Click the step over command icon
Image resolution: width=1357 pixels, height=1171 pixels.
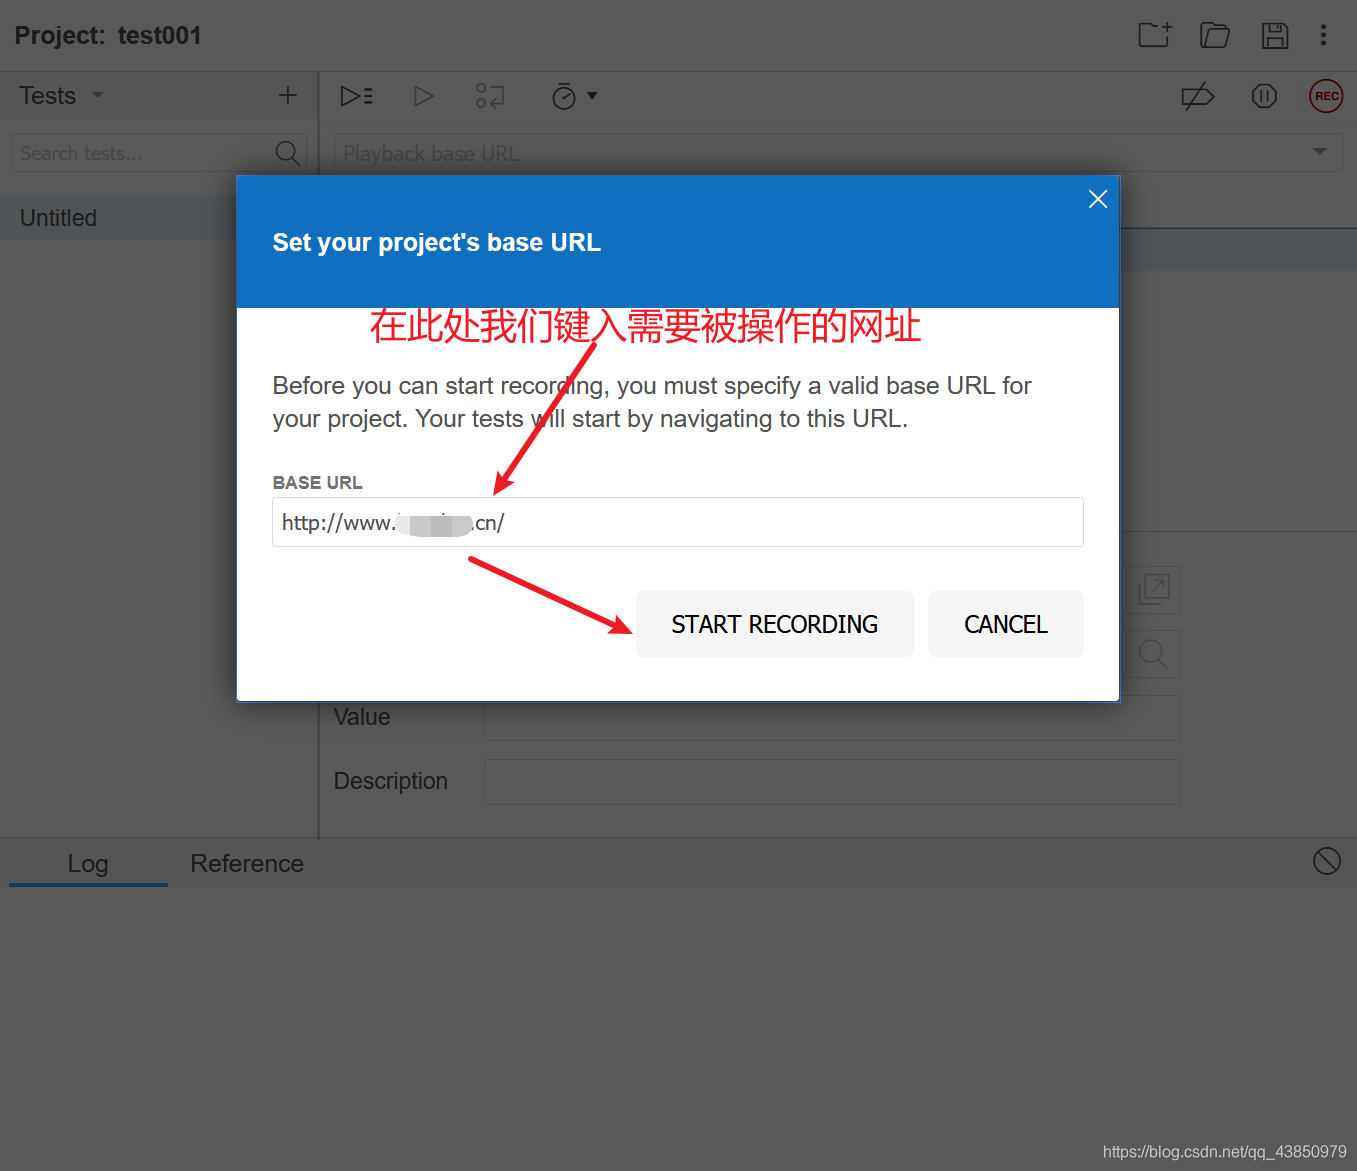pyautogui.click(x=490, y=96)
